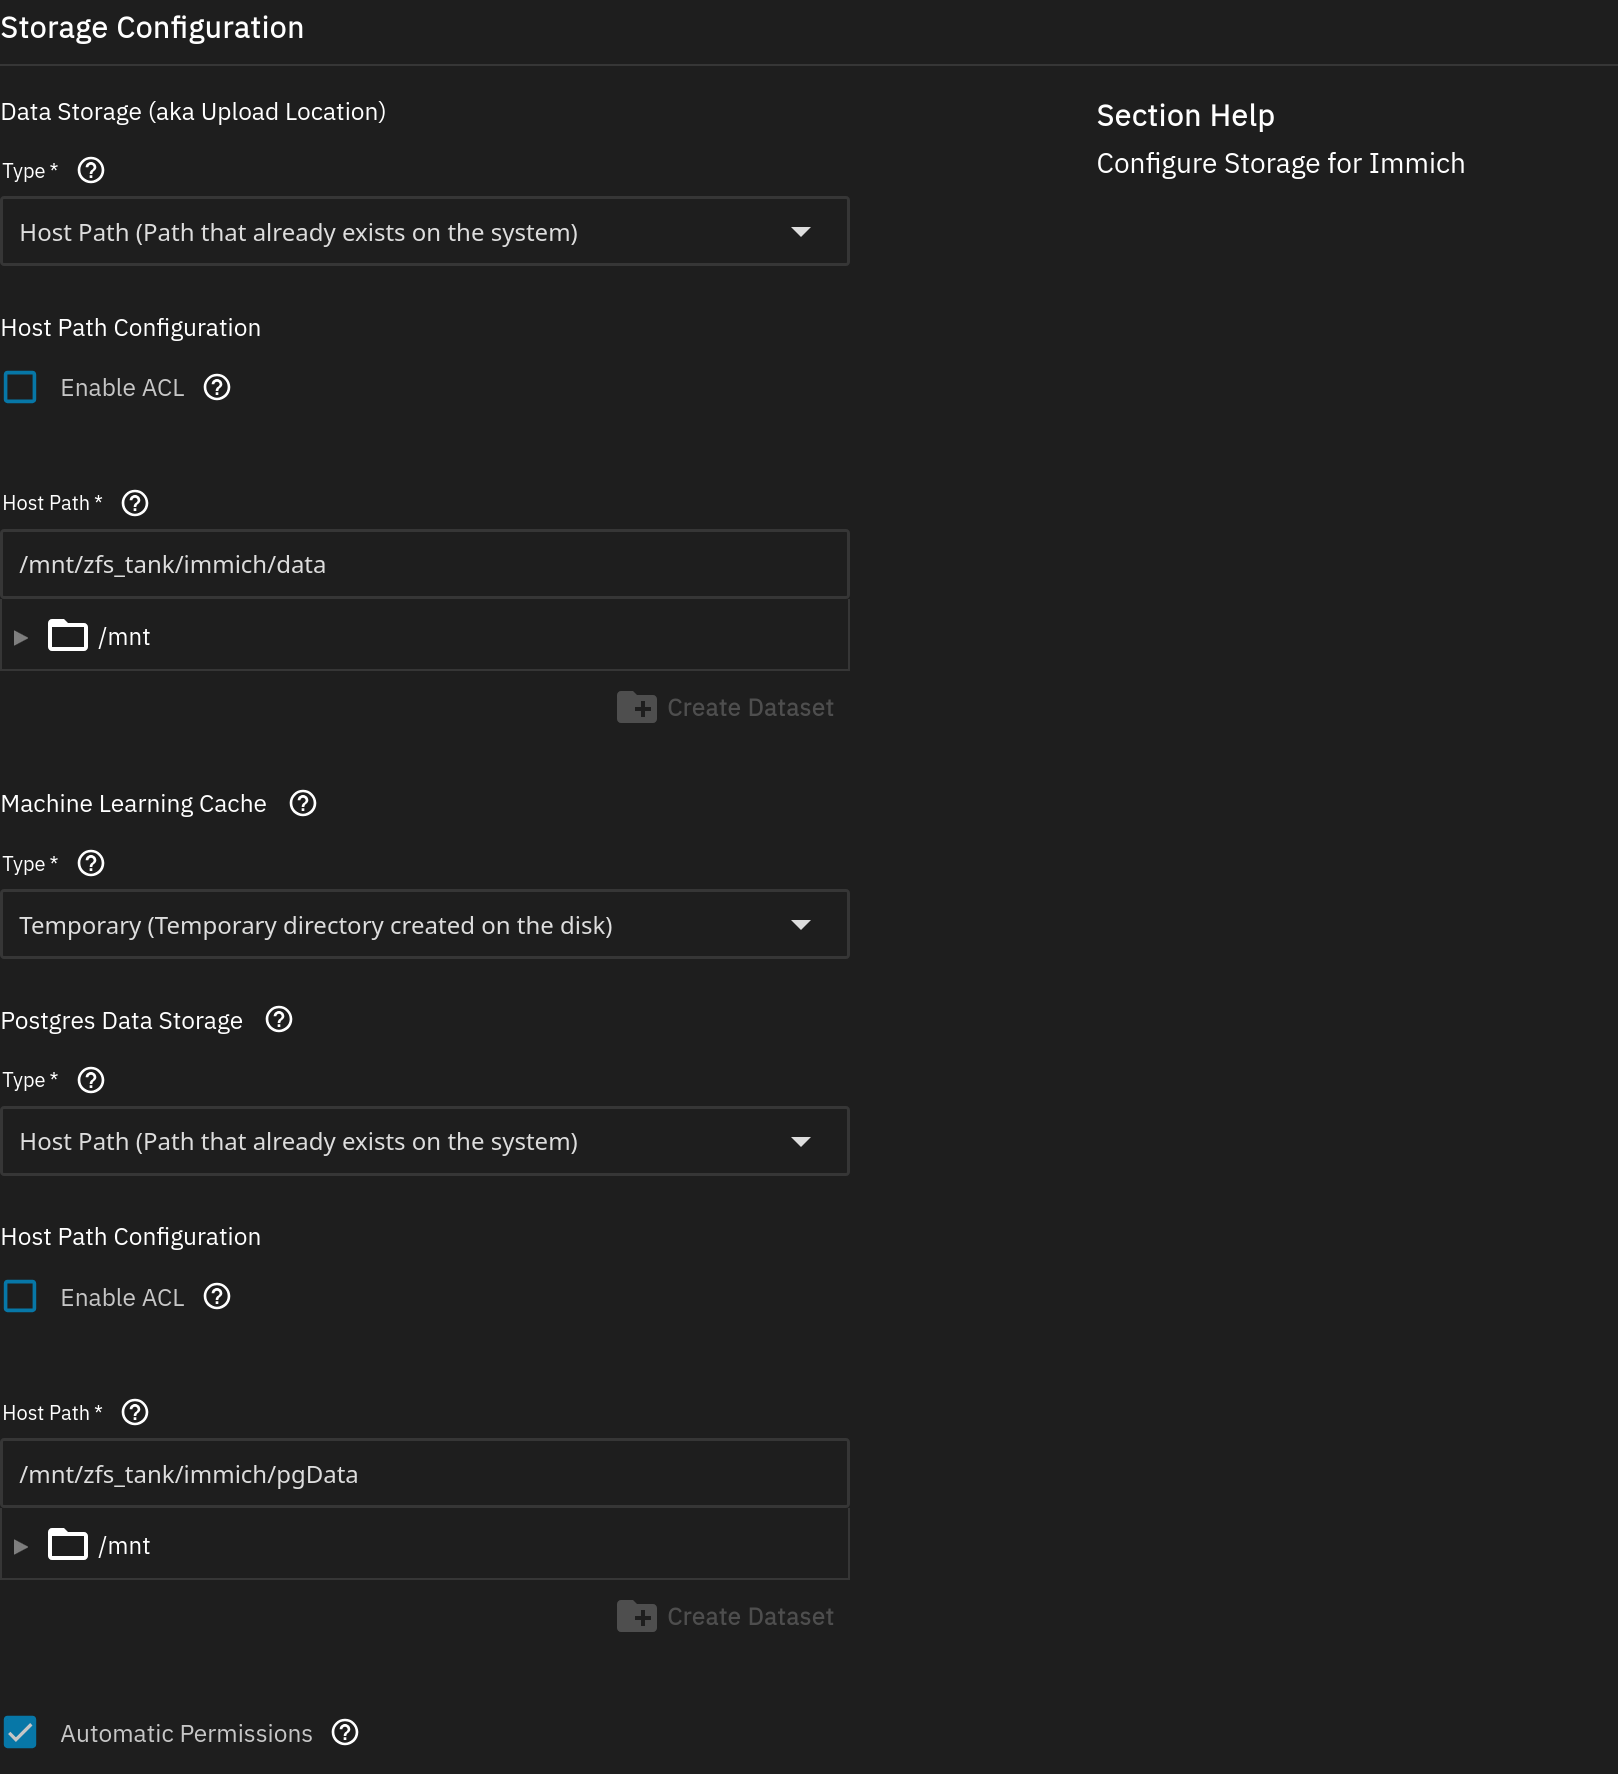Expand /mnt folder under Data Storage path
Screen dimensions: 1618x1774
(21, 637)
